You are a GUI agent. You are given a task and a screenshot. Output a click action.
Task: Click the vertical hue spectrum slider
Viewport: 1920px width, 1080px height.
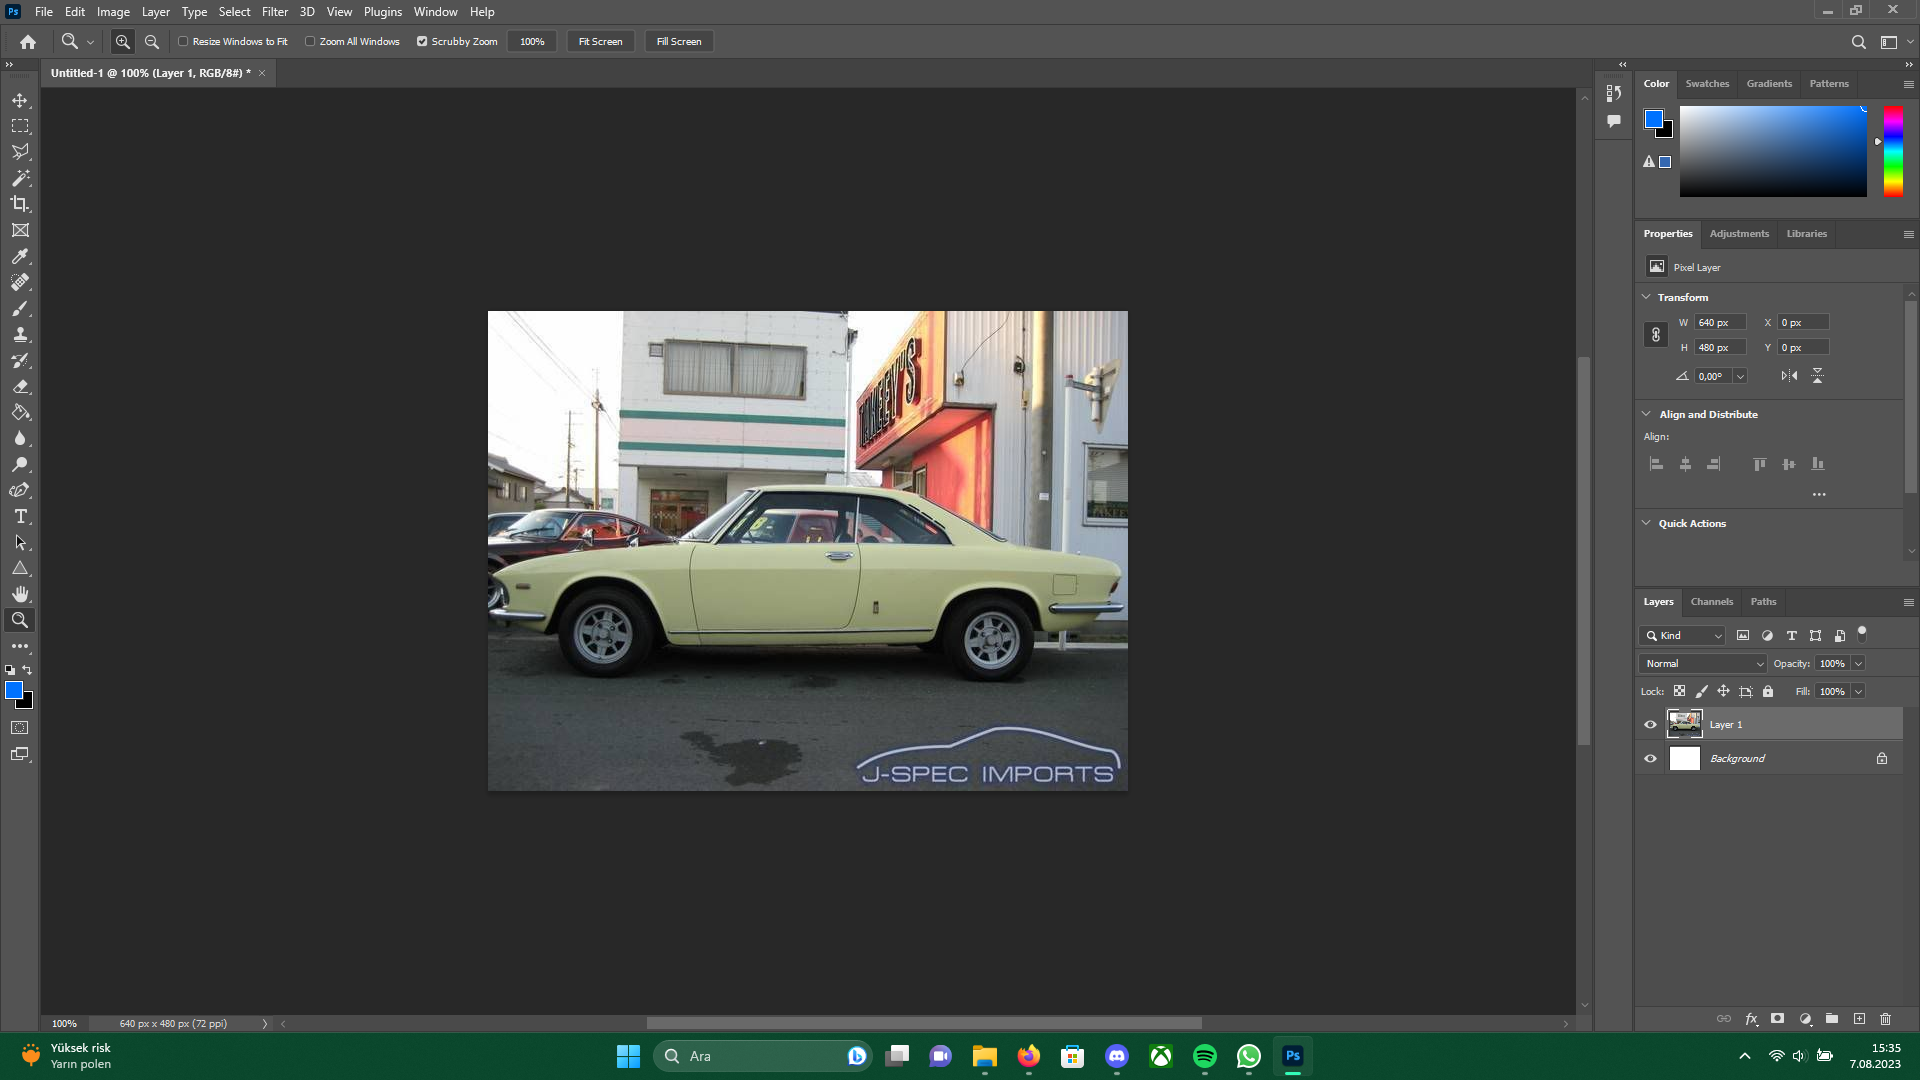(x=1893, y=150)
